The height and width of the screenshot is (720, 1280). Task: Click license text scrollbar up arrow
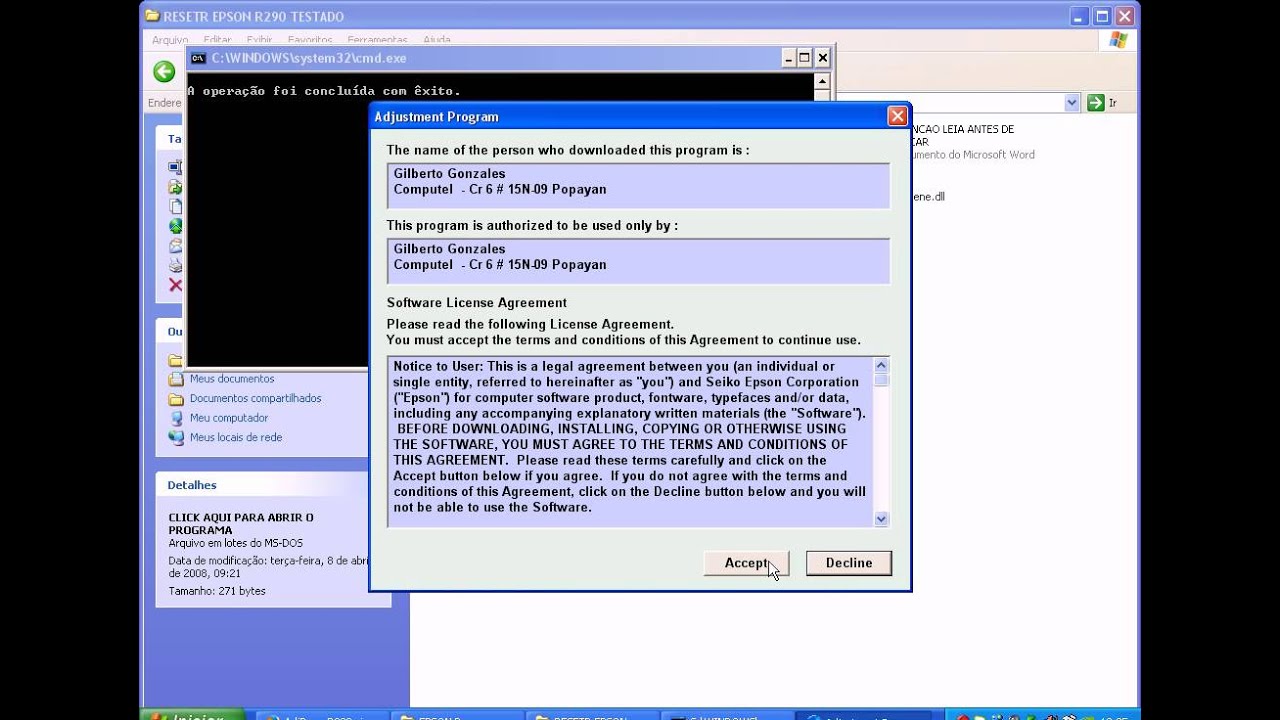(881, 365)
